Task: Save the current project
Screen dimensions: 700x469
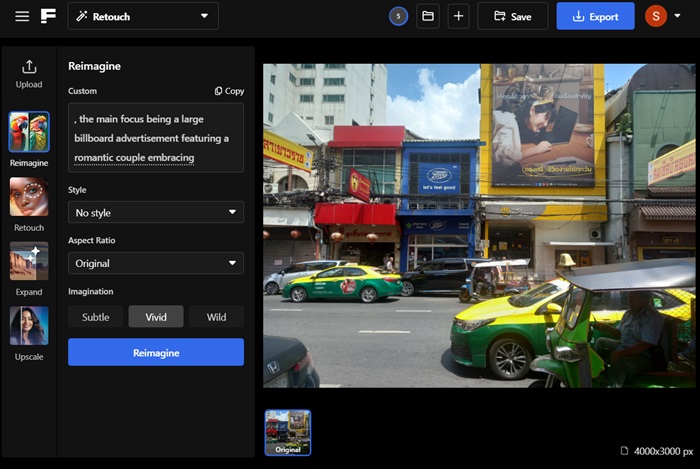Action: click(512, 17)
